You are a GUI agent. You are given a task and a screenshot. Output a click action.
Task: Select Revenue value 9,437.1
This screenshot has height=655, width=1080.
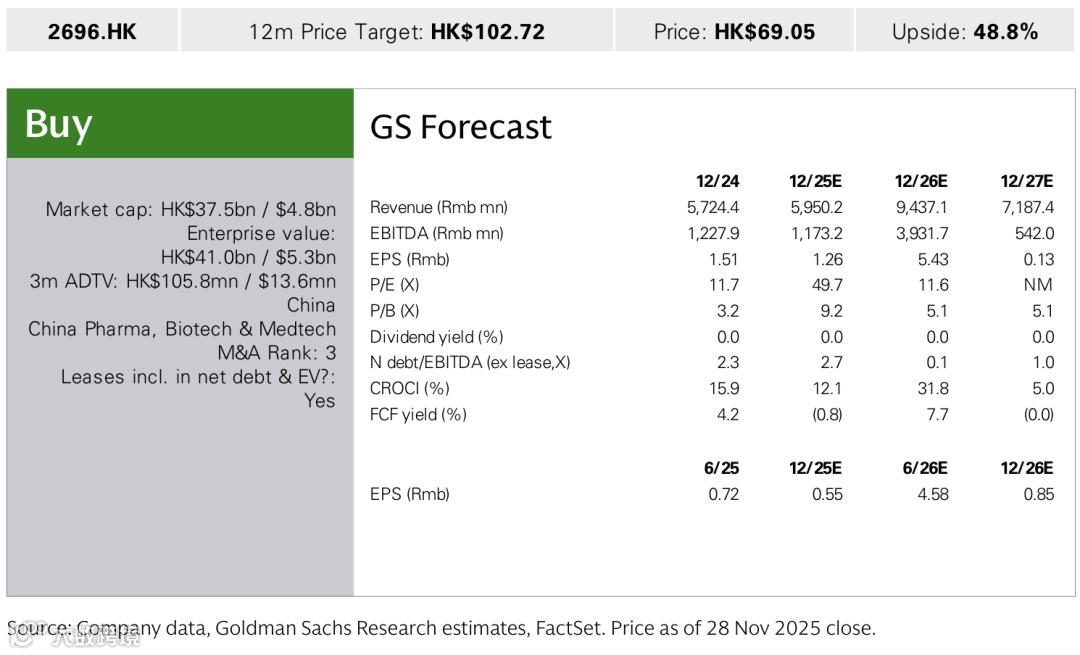[x=922, y=207]
